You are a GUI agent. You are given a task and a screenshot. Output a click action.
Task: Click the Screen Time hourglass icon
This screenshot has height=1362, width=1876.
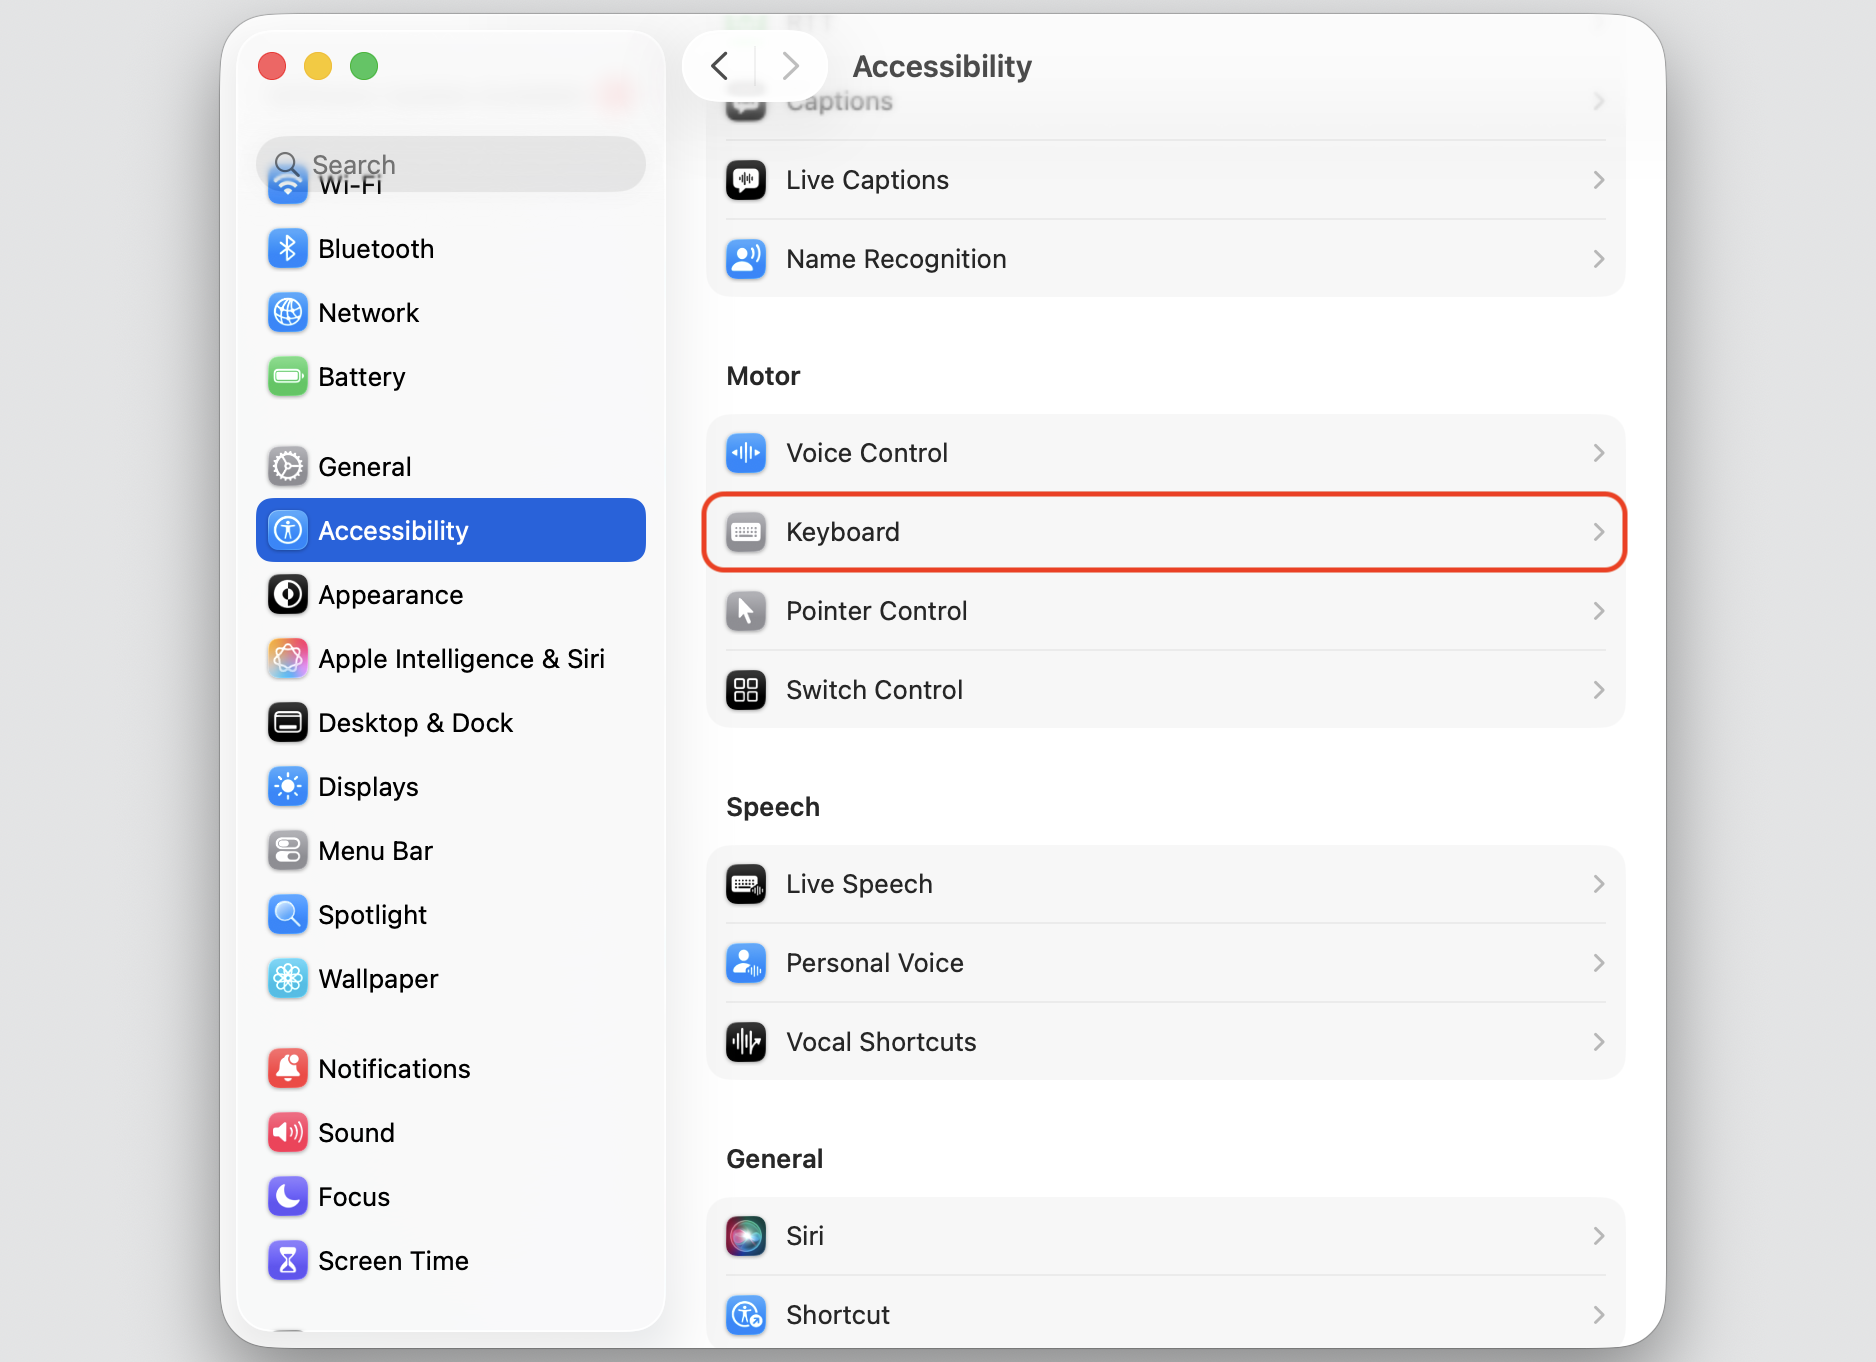click(288, 1261)
